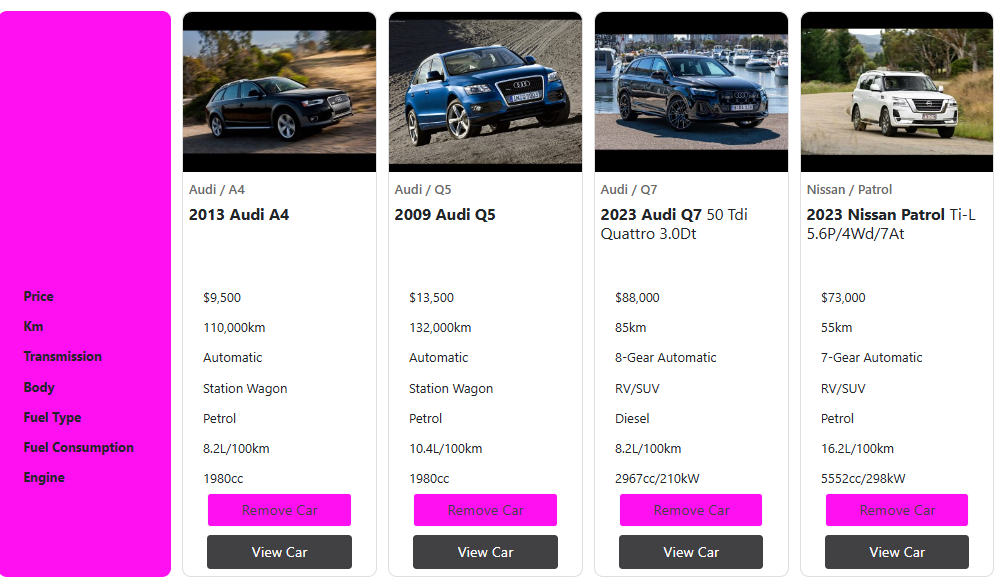Click the 2009 Audi Q5 title
Viewport: 1004px width, 585px height.
click(x=445, y=215)
